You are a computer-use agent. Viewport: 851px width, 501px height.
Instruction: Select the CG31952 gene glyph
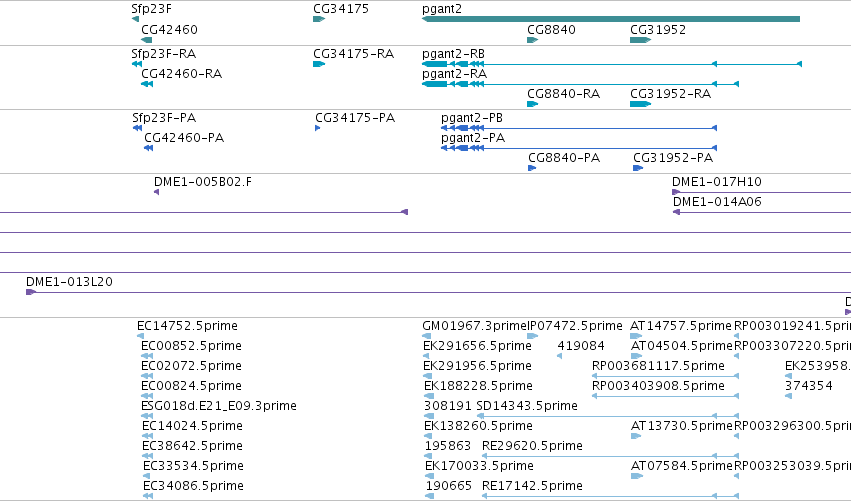point(640,40)
